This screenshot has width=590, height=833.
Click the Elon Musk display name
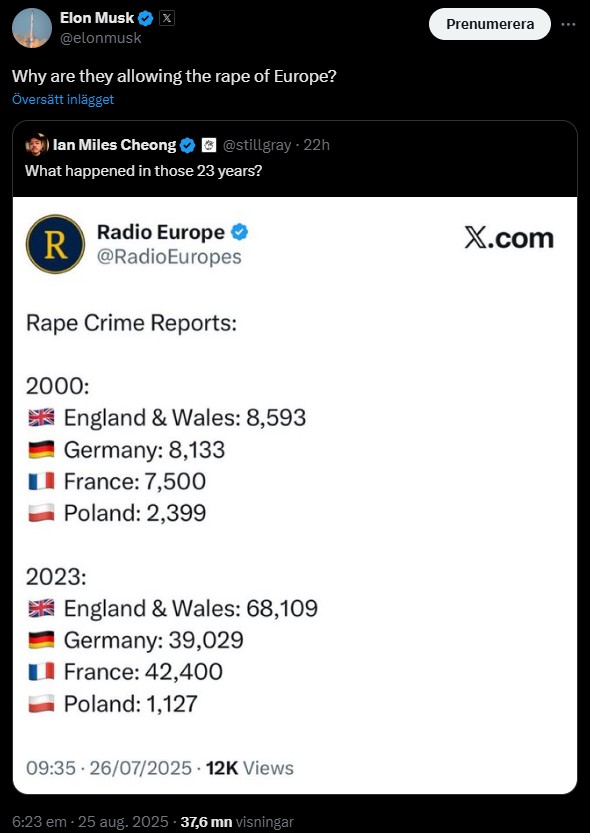tap(97, 18)
